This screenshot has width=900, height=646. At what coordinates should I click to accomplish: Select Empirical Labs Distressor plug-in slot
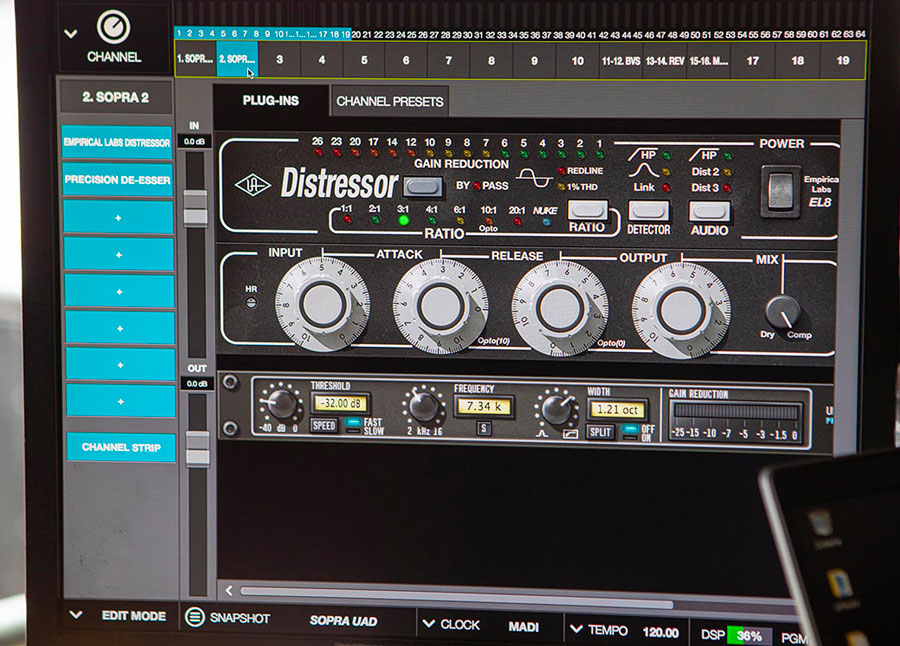(x=117, y=142)
